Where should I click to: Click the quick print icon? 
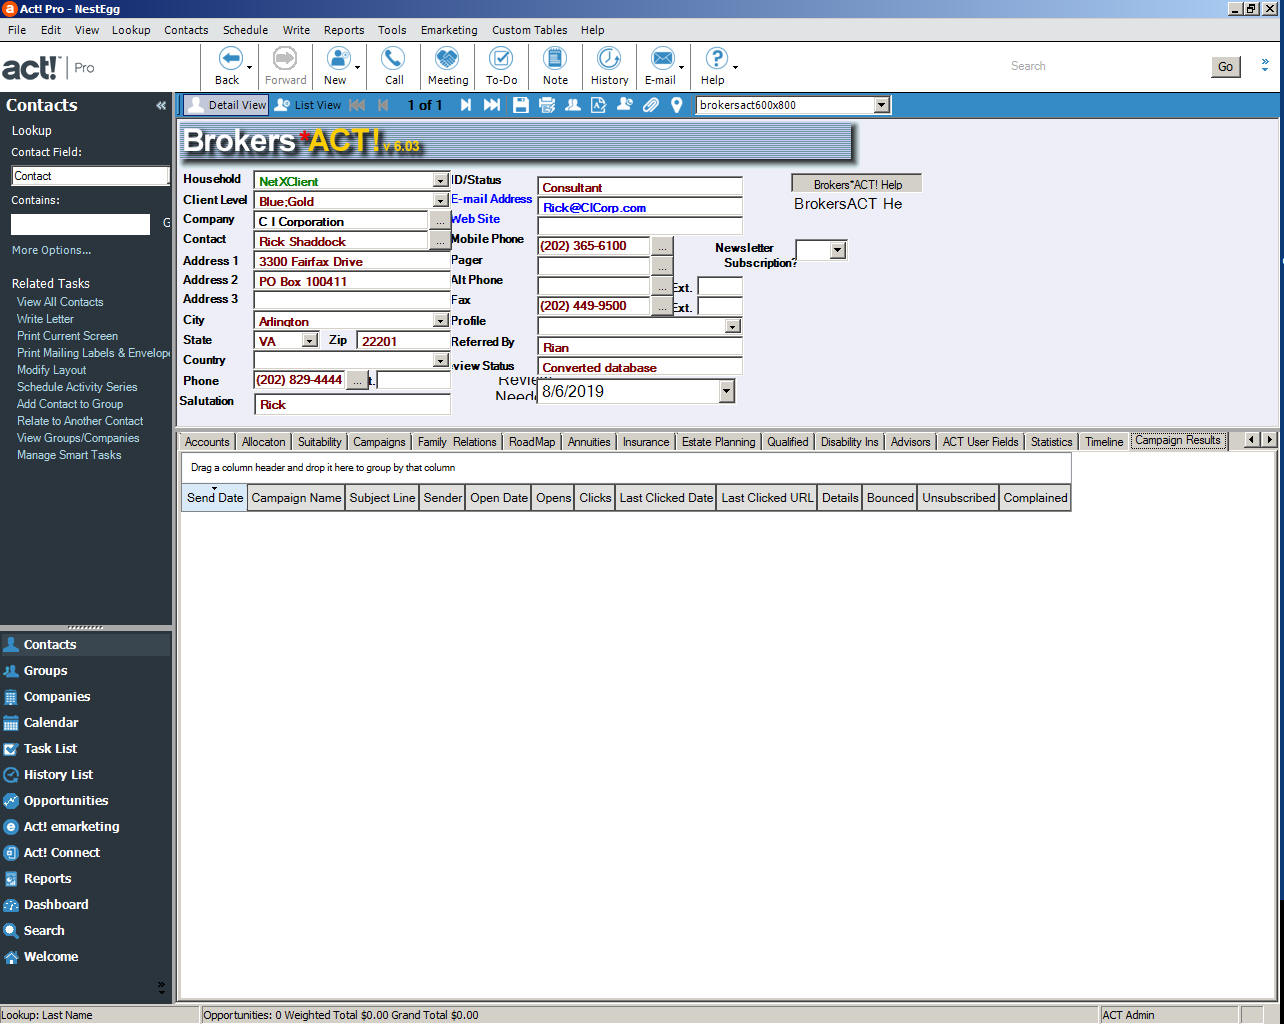pos(547,105)
